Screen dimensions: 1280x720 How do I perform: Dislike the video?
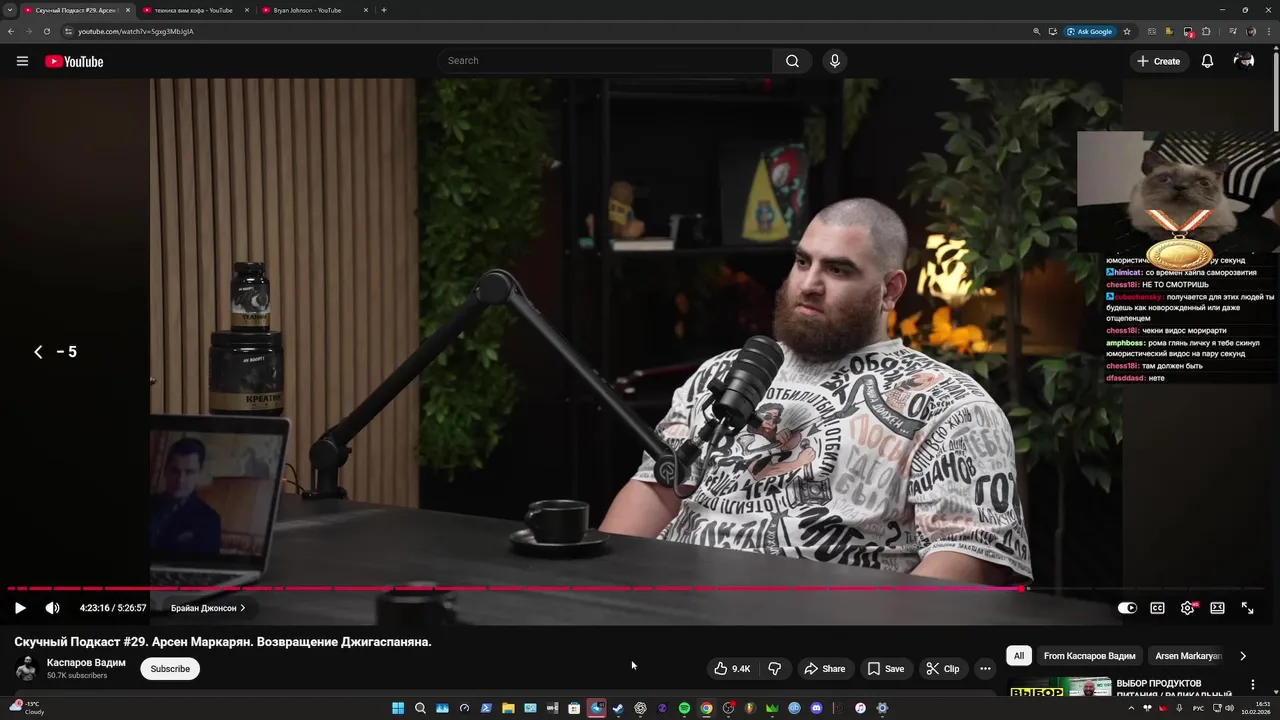pos(774,669)
